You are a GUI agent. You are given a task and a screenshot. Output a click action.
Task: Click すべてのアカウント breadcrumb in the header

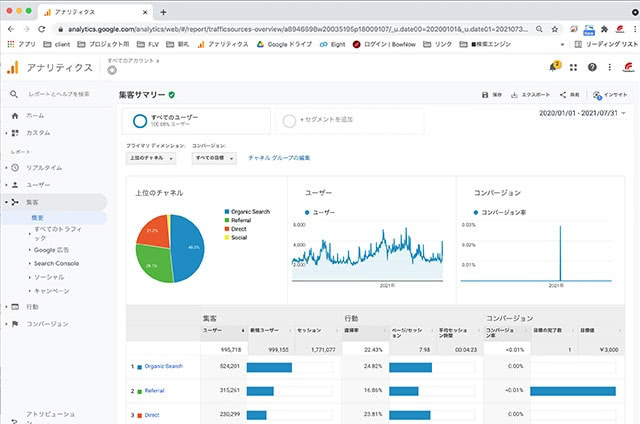click(131, 60)
